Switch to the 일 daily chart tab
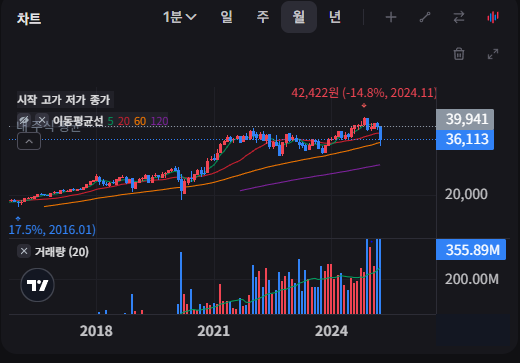 point(227,17)
